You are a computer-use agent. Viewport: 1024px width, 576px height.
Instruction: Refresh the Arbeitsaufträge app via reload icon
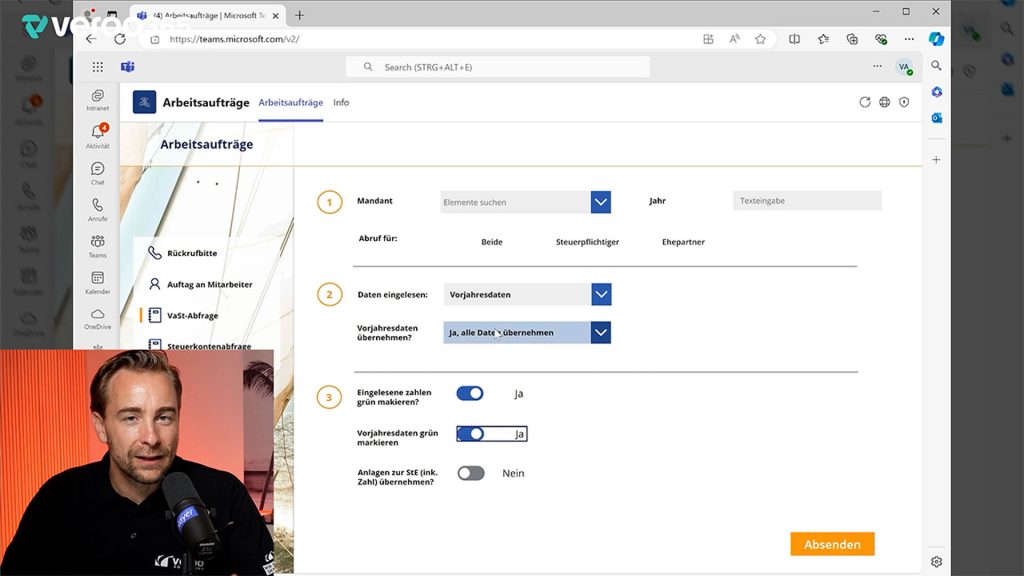click(865, 101)
